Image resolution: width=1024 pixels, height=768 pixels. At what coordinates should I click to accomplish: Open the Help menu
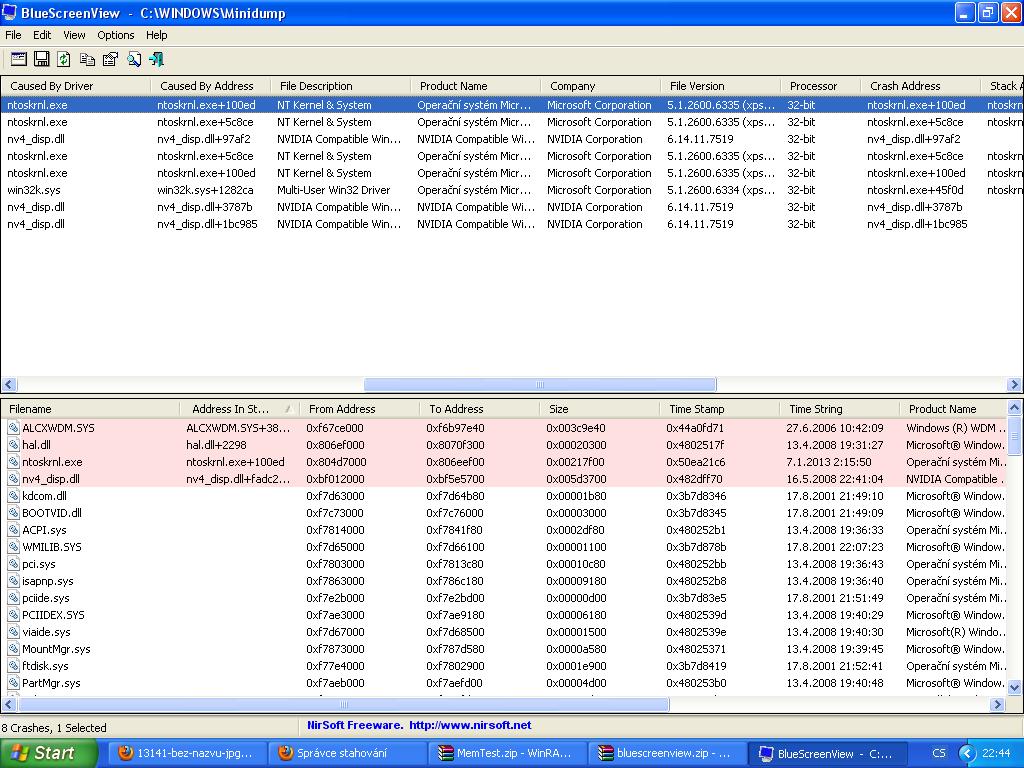[156, 35]
